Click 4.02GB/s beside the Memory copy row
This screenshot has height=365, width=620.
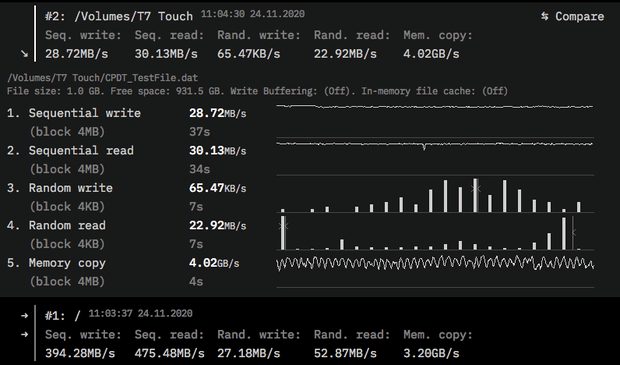tap(214, 263)
